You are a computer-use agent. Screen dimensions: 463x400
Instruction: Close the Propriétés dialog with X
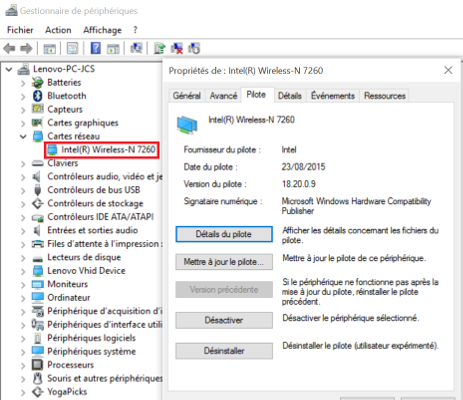click(448, 70)
